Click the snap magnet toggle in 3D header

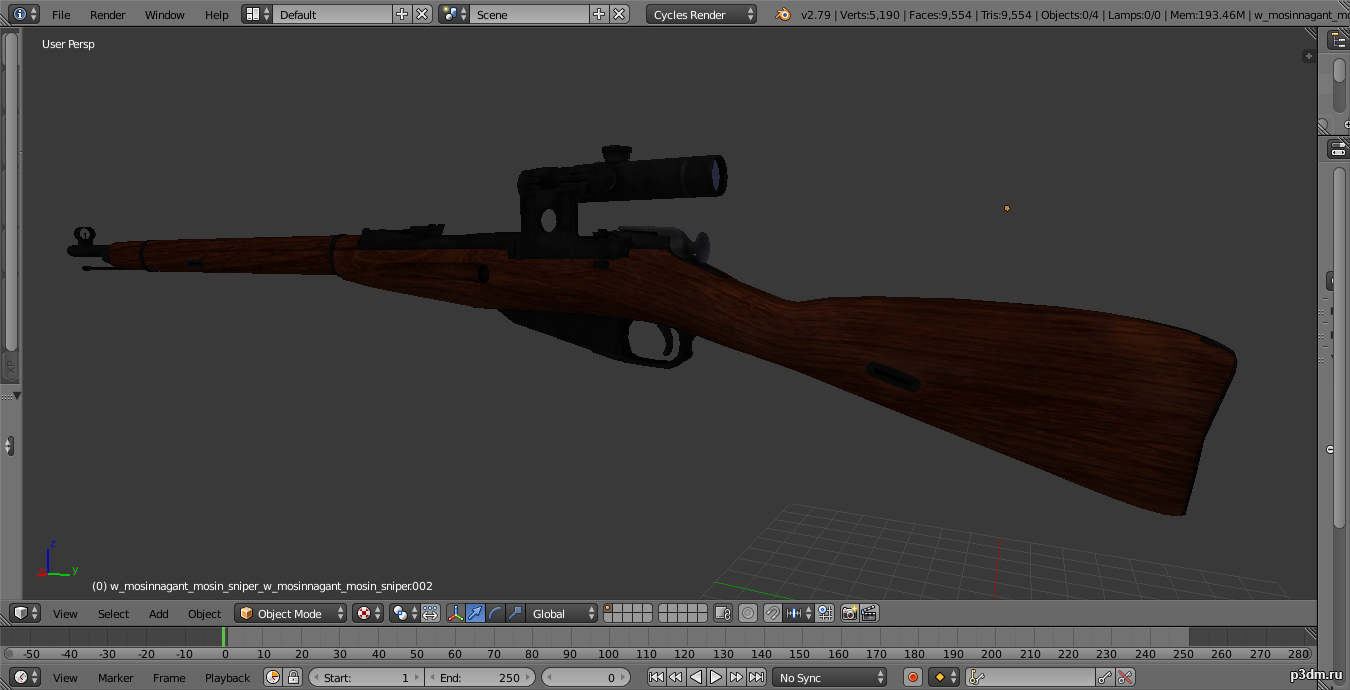pos(772,613)
